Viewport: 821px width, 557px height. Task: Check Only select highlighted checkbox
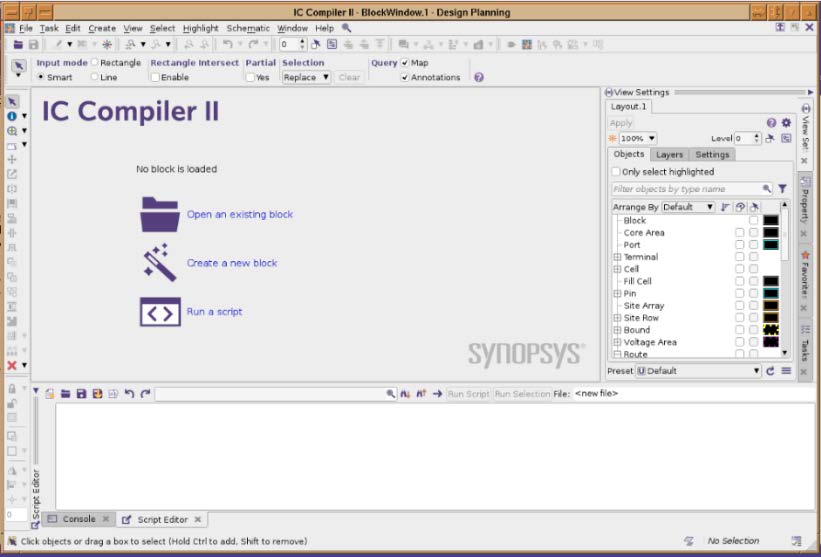616,172
